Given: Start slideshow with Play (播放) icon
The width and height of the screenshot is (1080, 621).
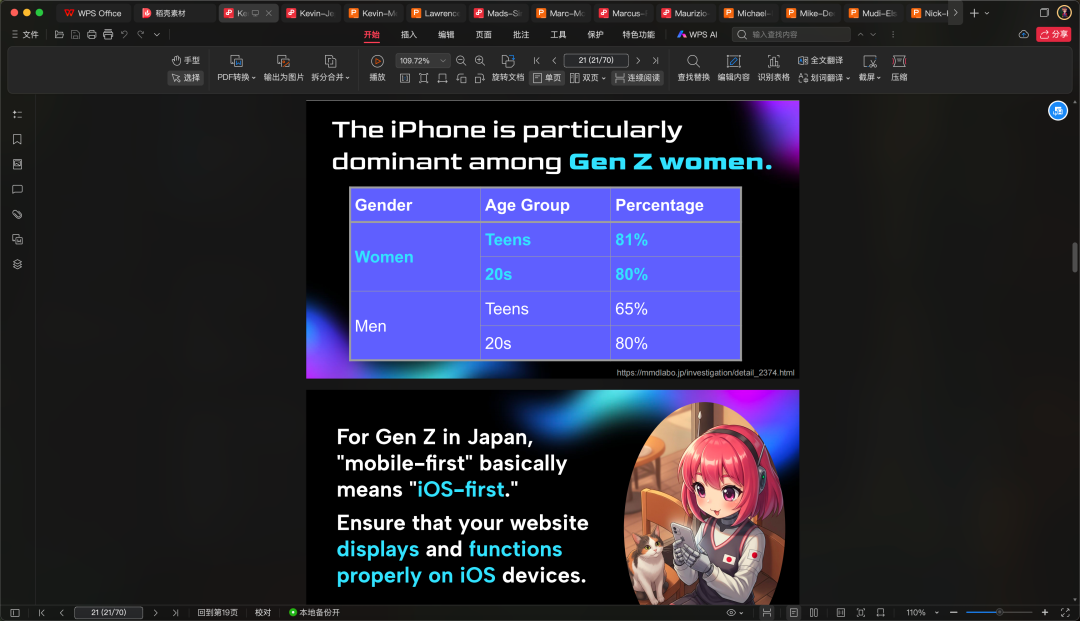Looking at the screenshot, I should click(x=377, y=61).
